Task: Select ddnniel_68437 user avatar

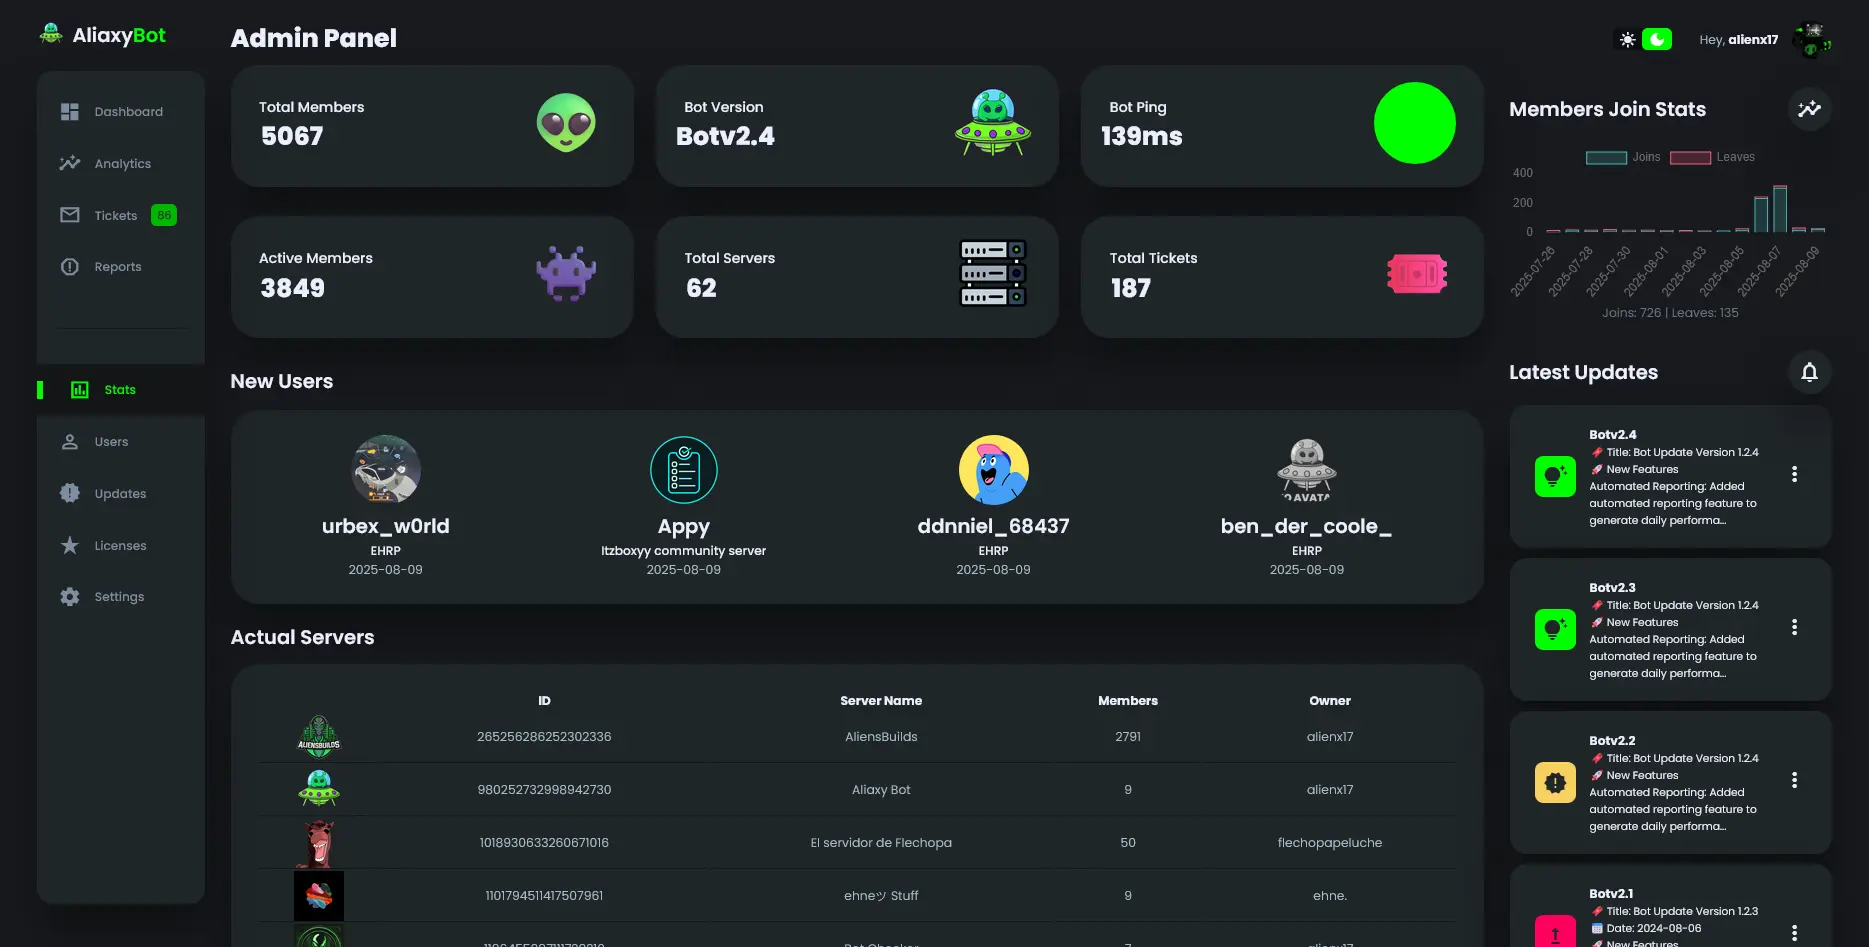Action: coord(993,470)
